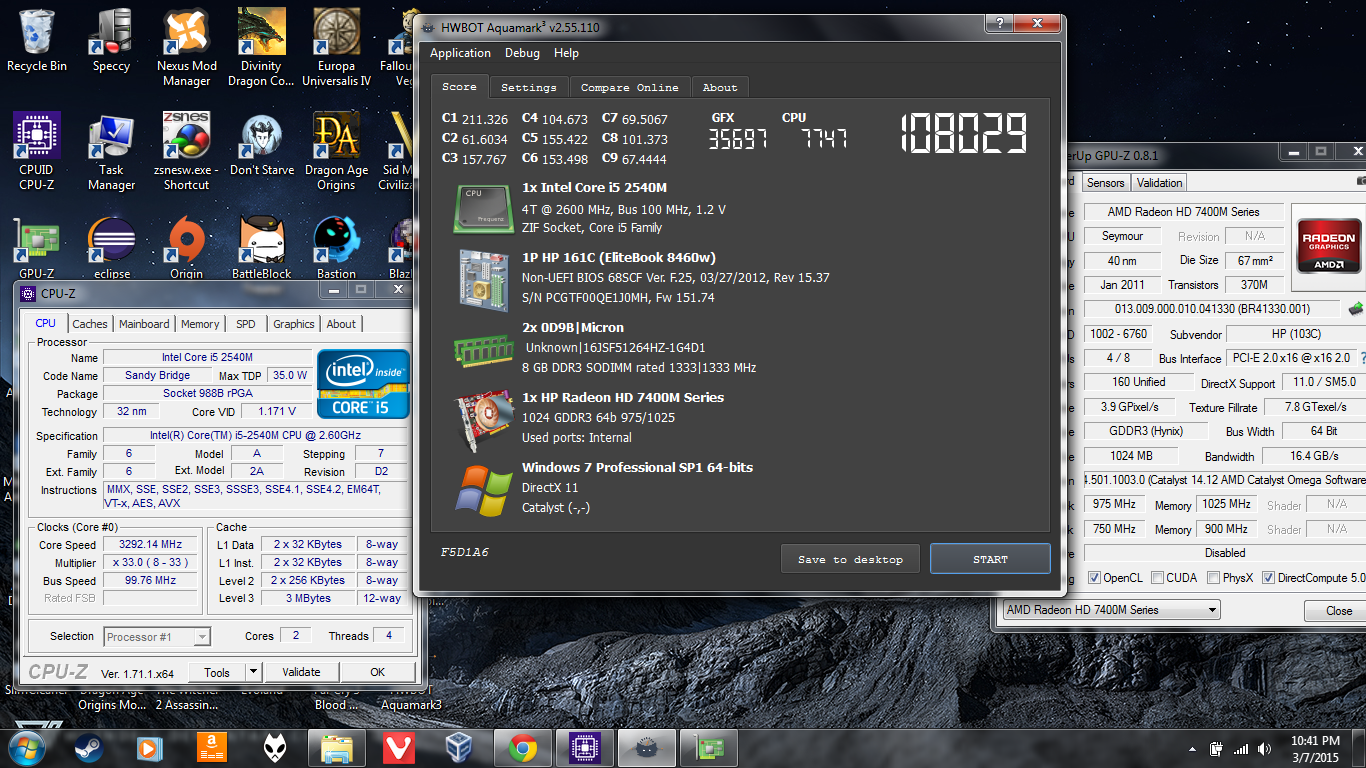The height and width of the screenshot is (768, 1366).
Task: Switch to the Sensors tab in GPU-Z
Action: 1106,183
